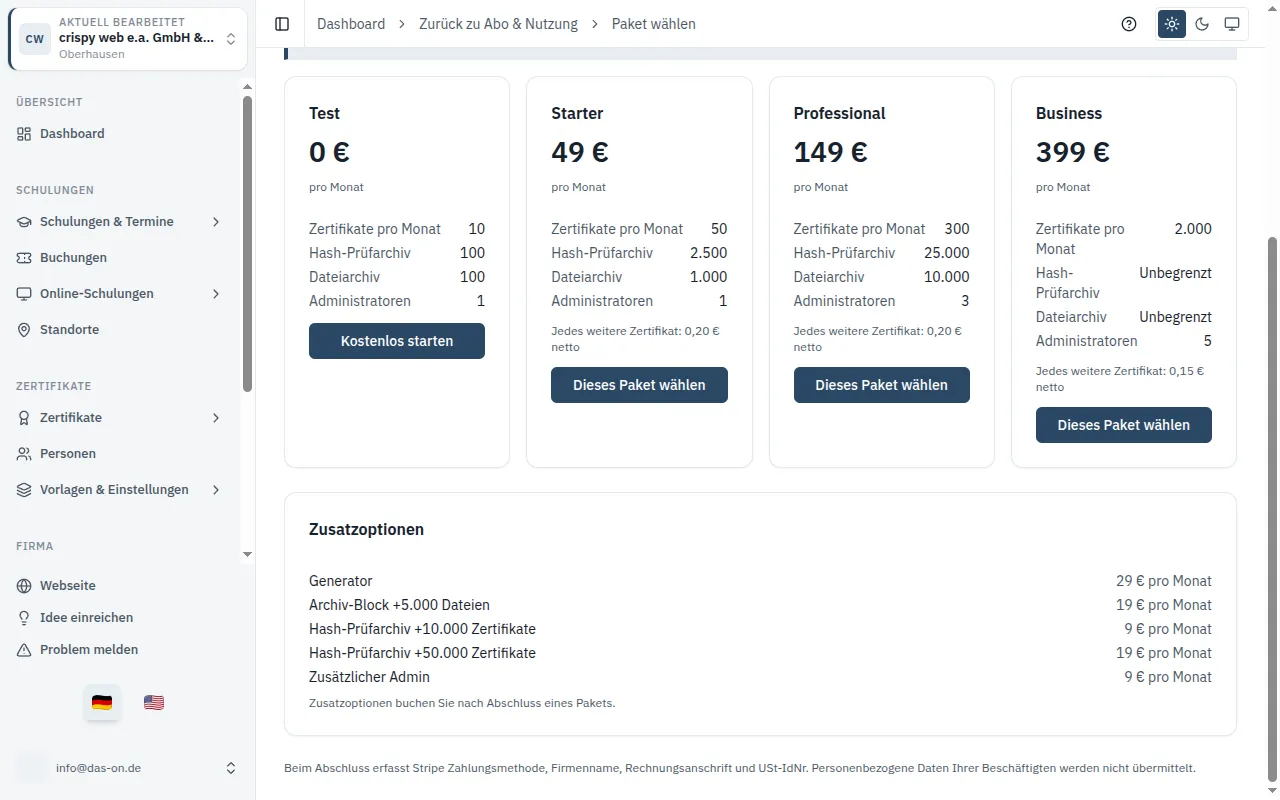Click the Standorte map pin icon
This screenshot has width=1280, height=800.
coord(24,330)
